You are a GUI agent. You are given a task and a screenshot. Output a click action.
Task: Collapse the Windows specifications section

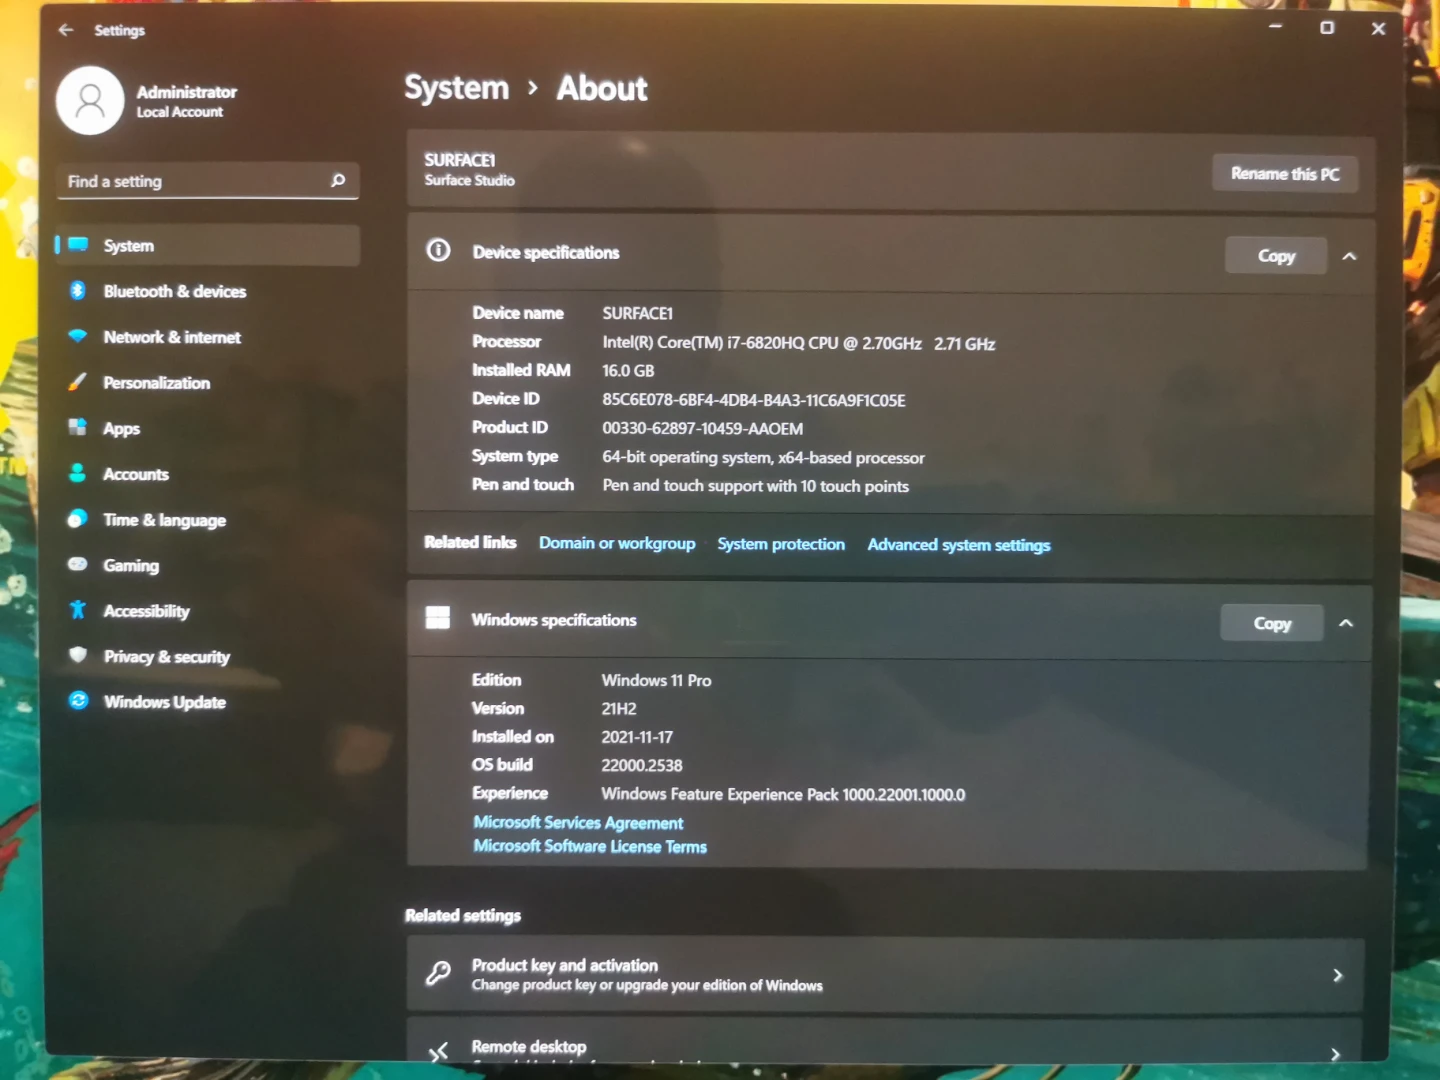pyautogui.click(x=1346, y=623)
